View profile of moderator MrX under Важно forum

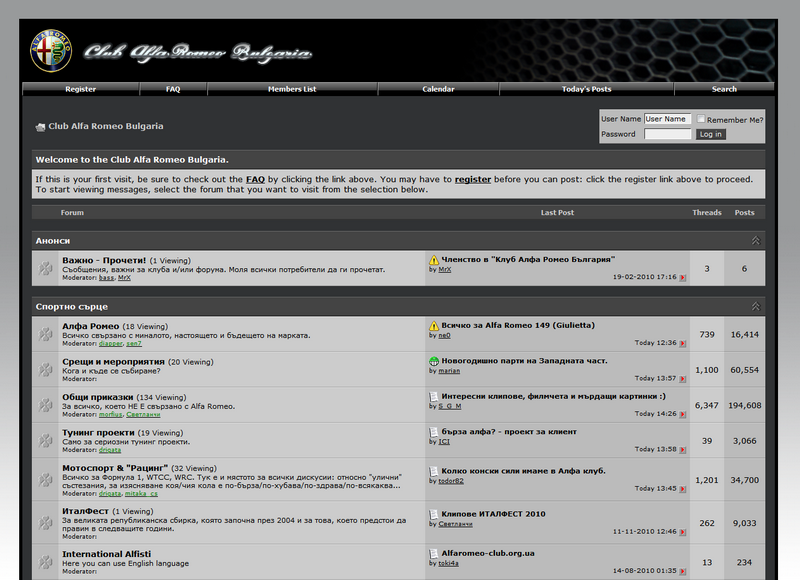pos(124,278)
